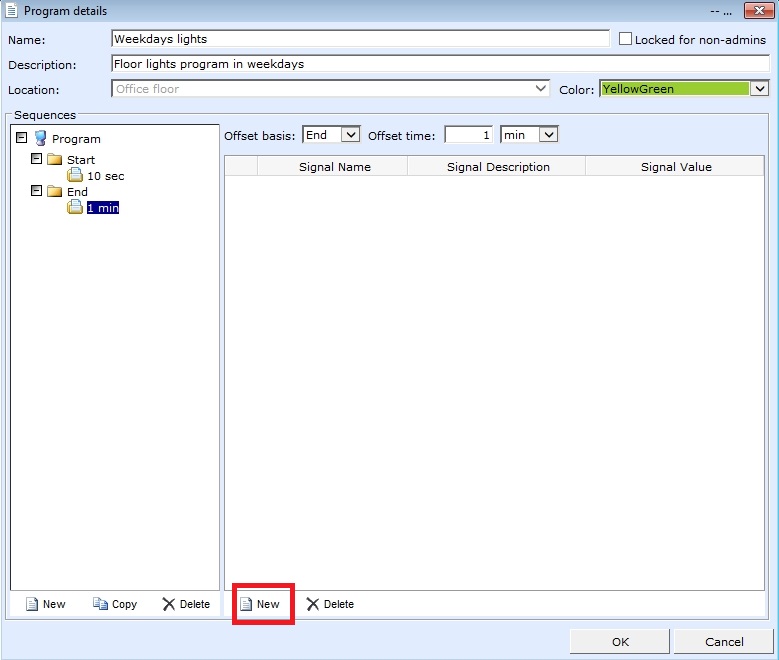Select the 1 min sequence item

pyautogui.click(x=102, y=208)
